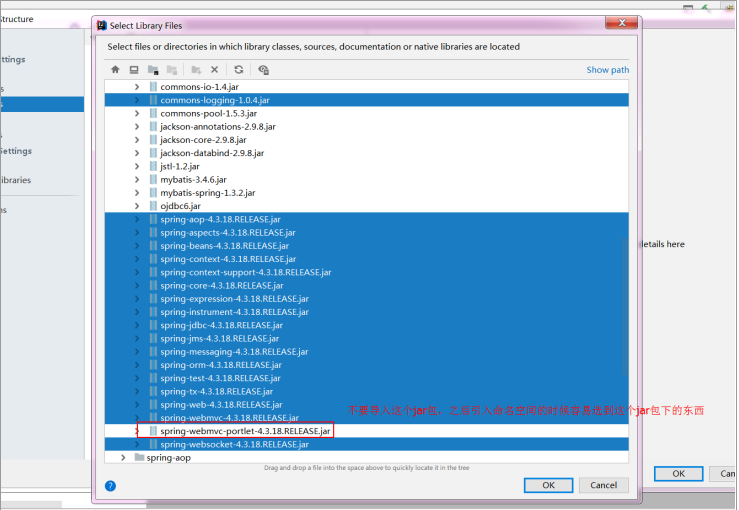Confirm with the dialog OK button
This screenshot has height=510, width=739.
[x=549, y=485]
